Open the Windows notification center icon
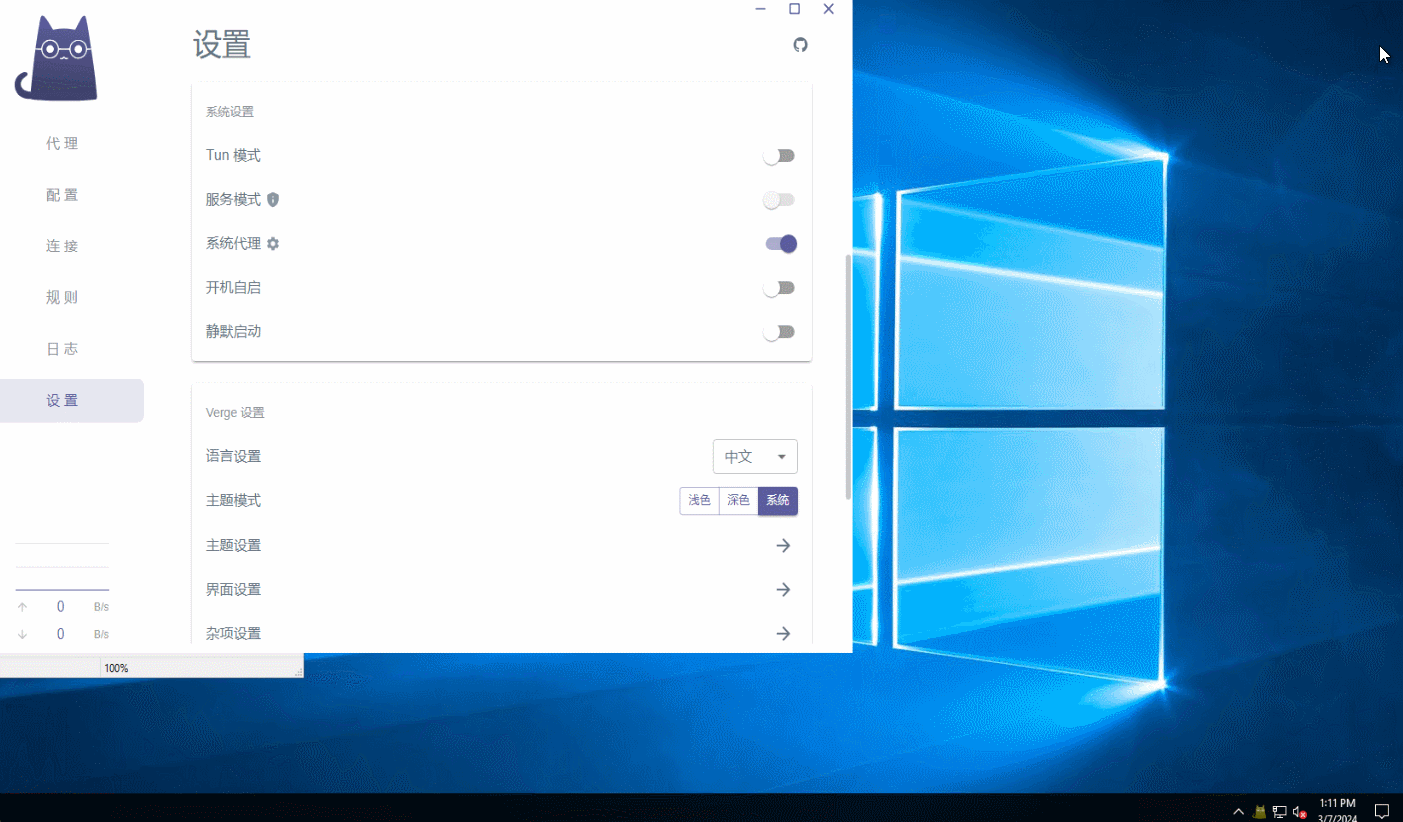Viewport: 1403px width, 822px height. [1381, 811]
